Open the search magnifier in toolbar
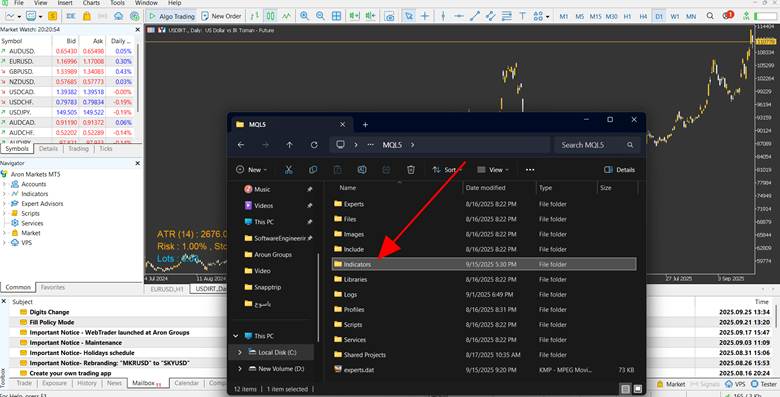Image resolution: width=780 pixels, height=397 pixels. click(x=710, y=16)
